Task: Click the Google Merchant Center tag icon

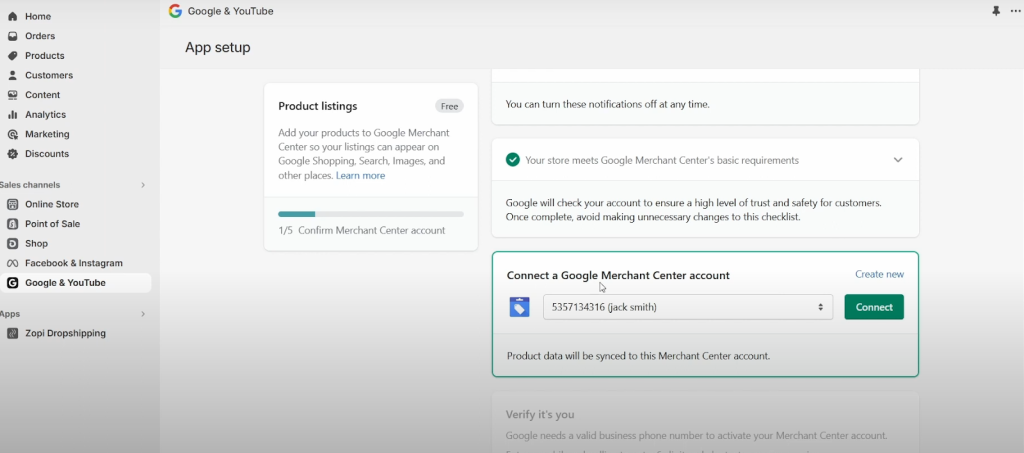Action: (519, 307)
